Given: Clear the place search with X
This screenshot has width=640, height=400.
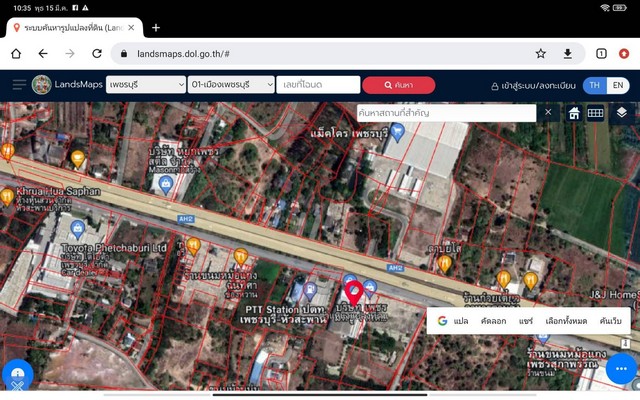Looking at the screenshot, I should [x=548, y=112].
